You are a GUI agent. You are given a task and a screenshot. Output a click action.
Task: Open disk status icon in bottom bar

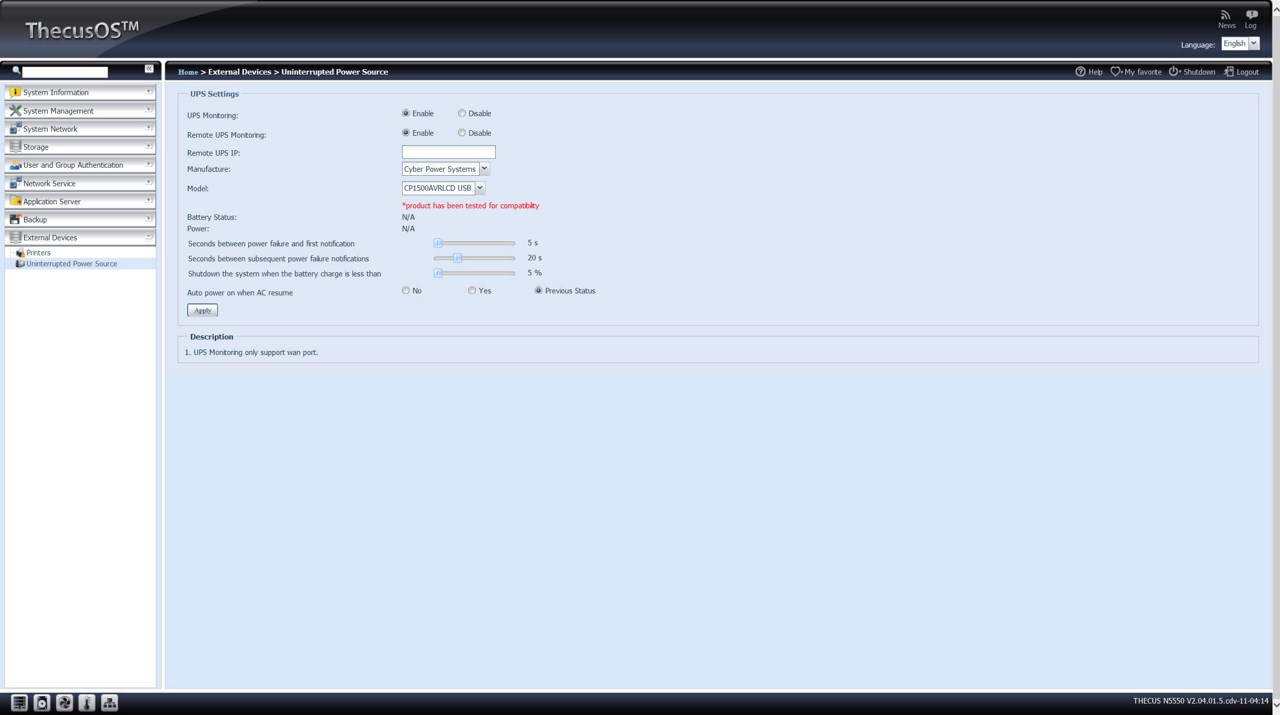tap(42, 703)
